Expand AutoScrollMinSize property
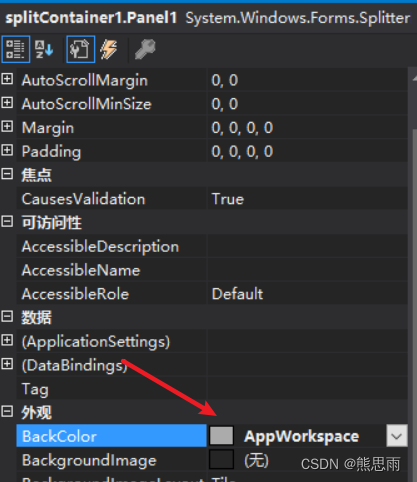 (7, 103)
